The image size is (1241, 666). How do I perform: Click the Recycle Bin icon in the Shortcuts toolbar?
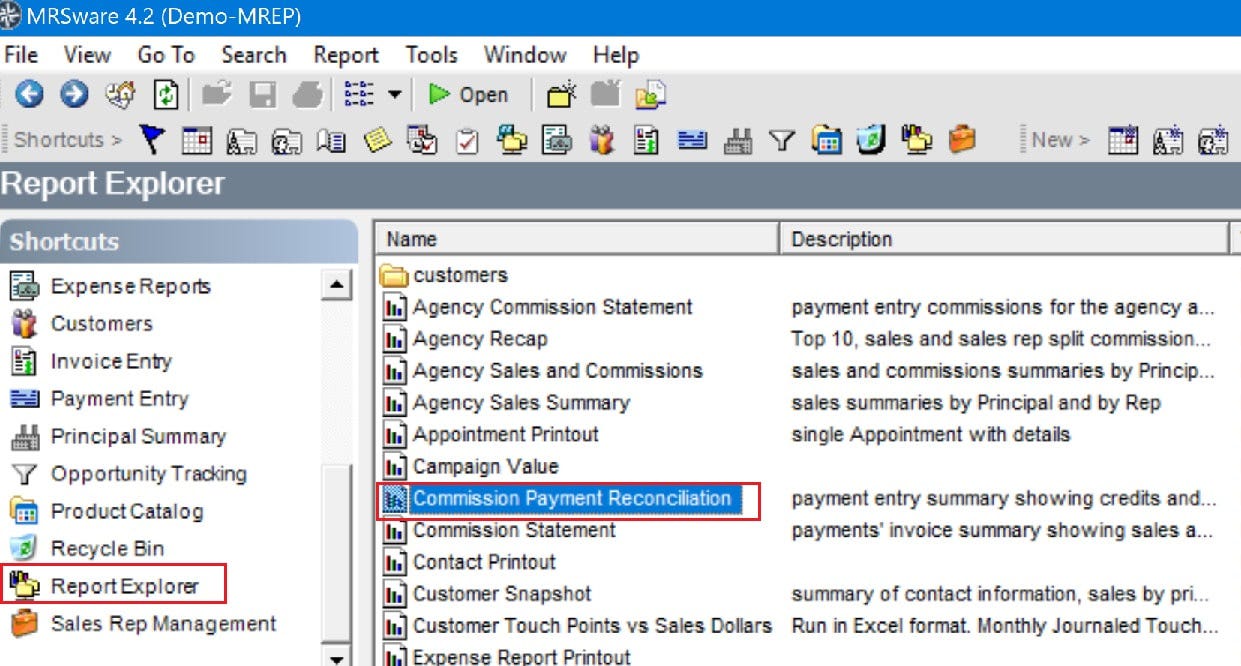871,140
